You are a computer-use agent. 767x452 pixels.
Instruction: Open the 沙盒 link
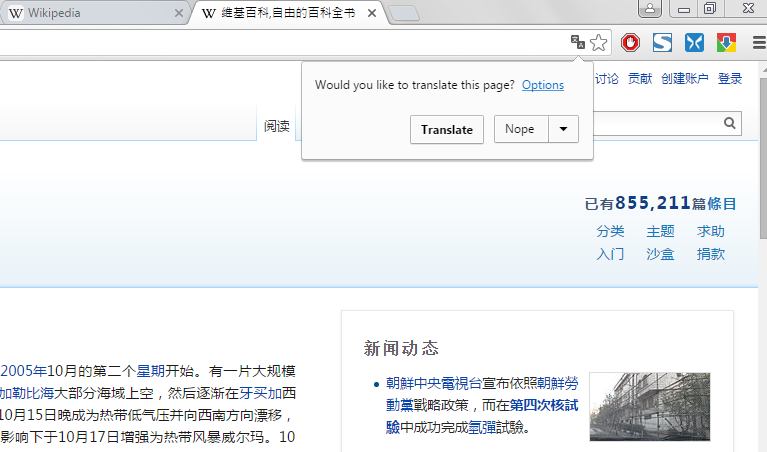[660, 254]
